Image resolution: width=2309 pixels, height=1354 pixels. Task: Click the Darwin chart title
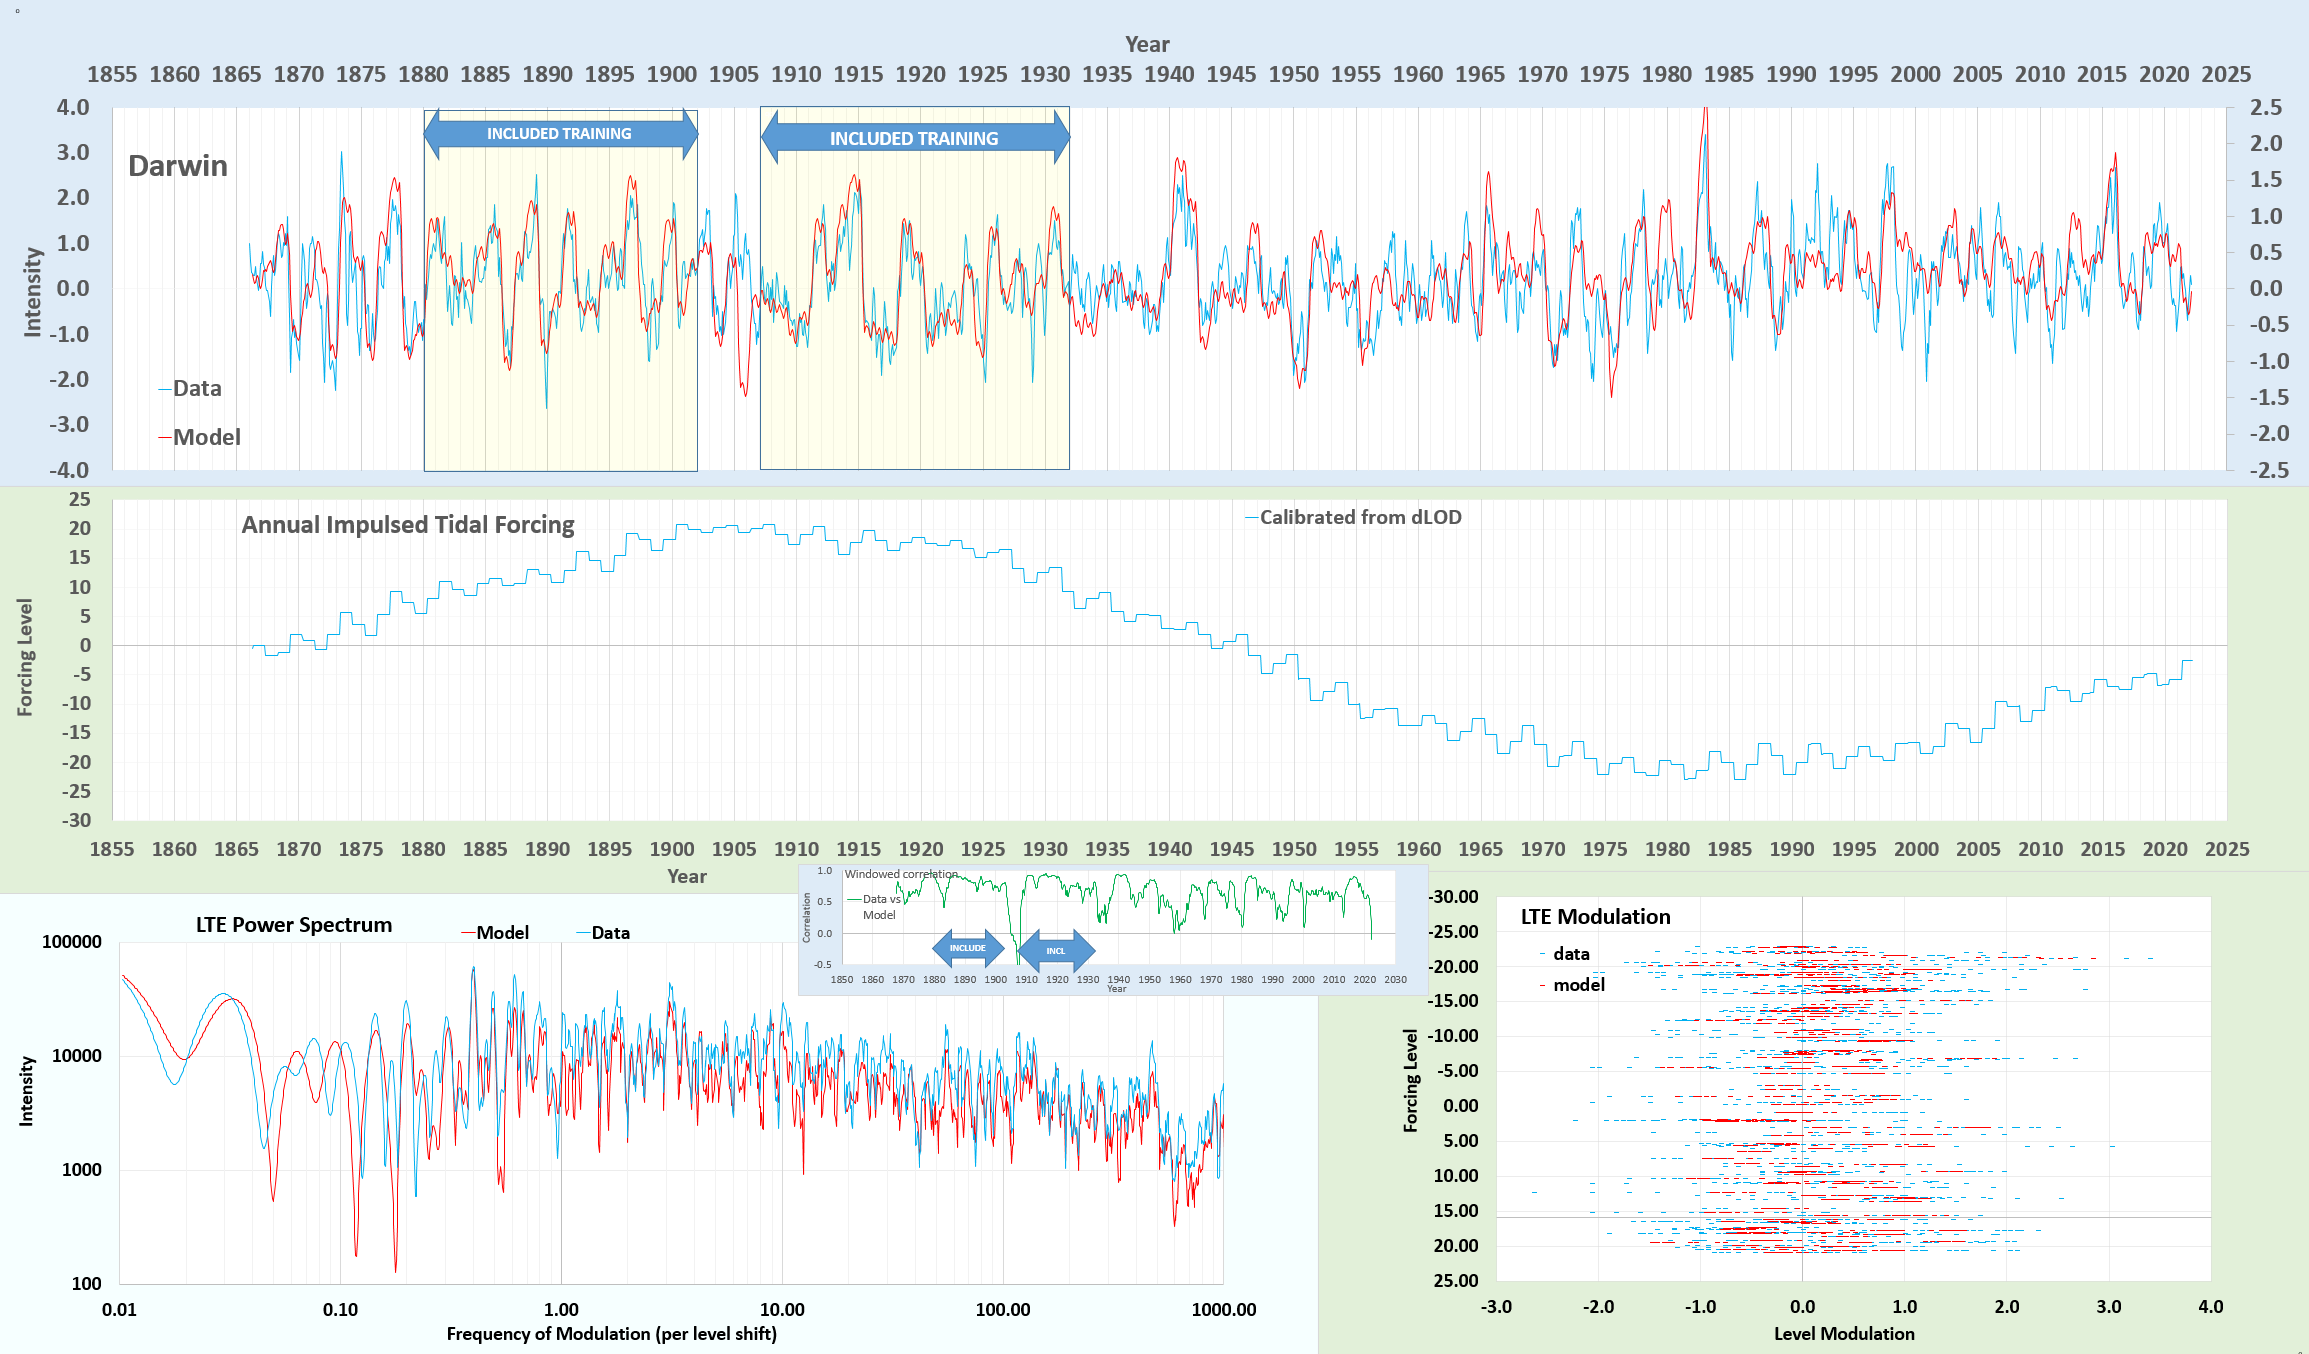click(178, 166)
